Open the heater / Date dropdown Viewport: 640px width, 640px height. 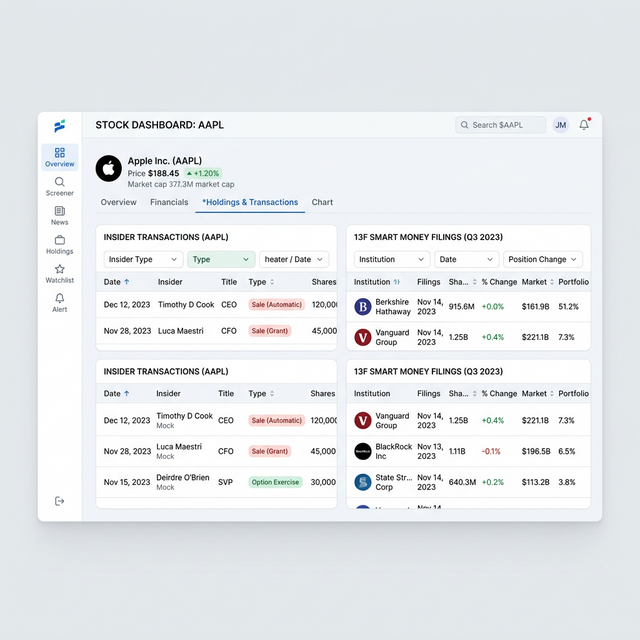click(x=294, y=259)
